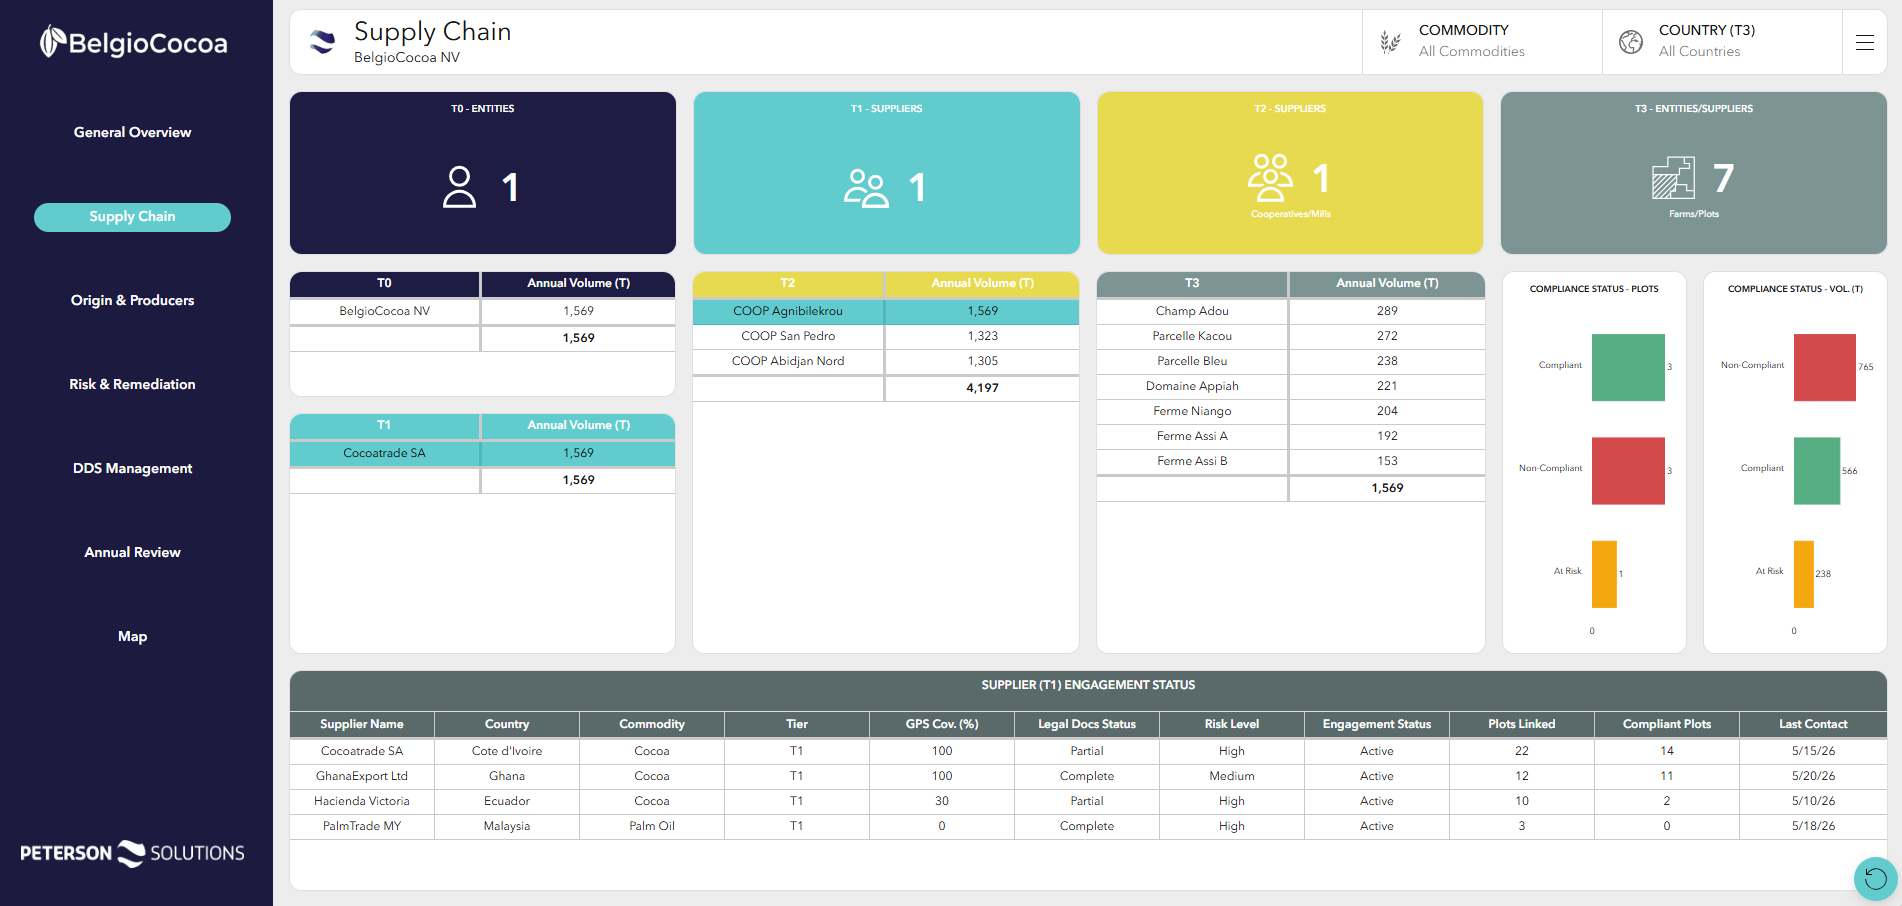Click 5/15/26 last contact date
Viewport: 1902px width, 906px height.
[x=1813, y=751]
